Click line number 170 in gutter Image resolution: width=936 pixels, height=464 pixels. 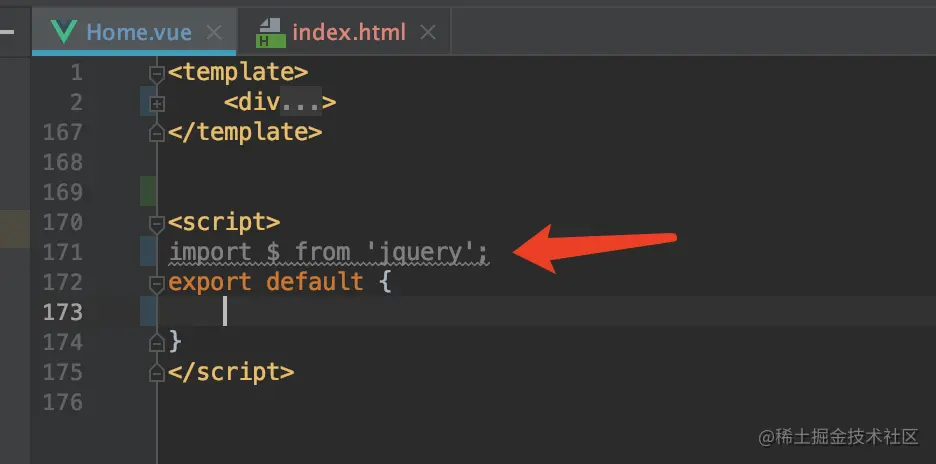click(x=63, y=222)
